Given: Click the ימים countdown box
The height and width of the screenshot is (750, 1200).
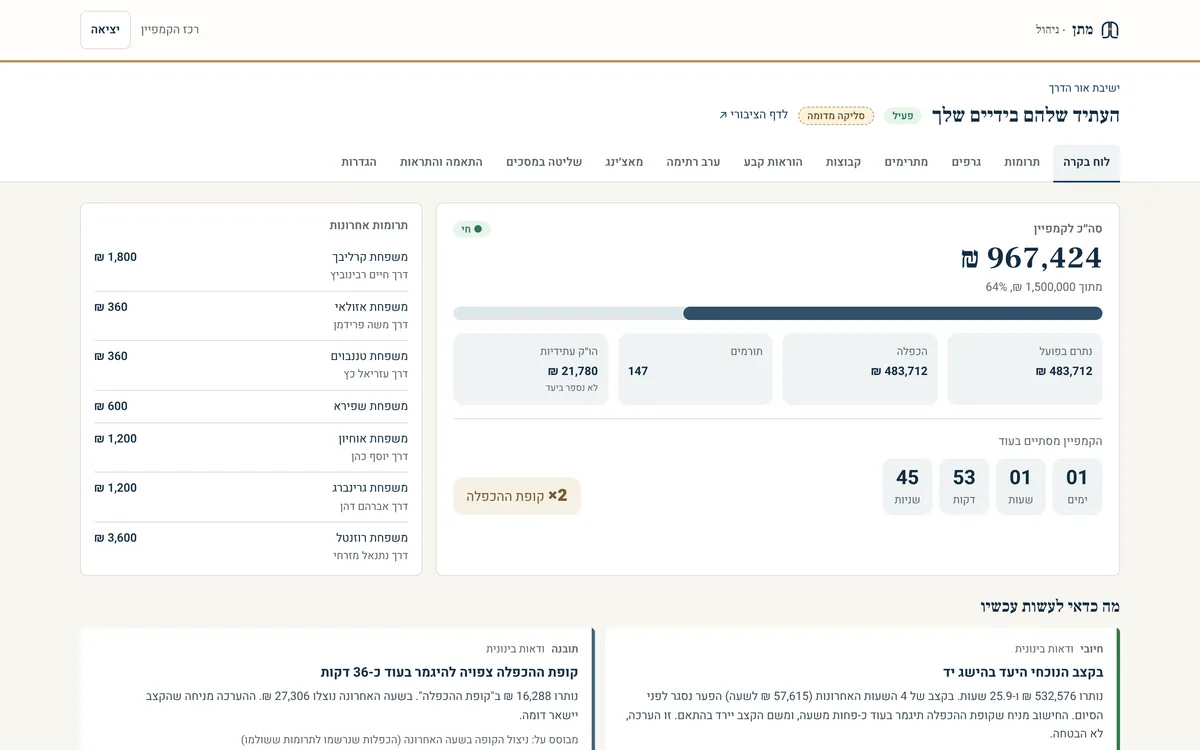Looking at the screenshot, I should (1077, 487).
